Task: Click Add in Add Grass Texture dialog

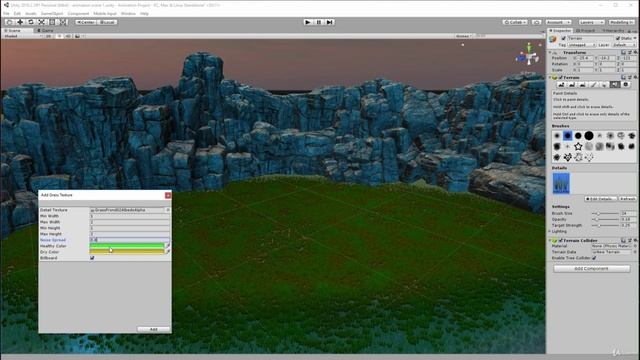Action: (153, 329)
